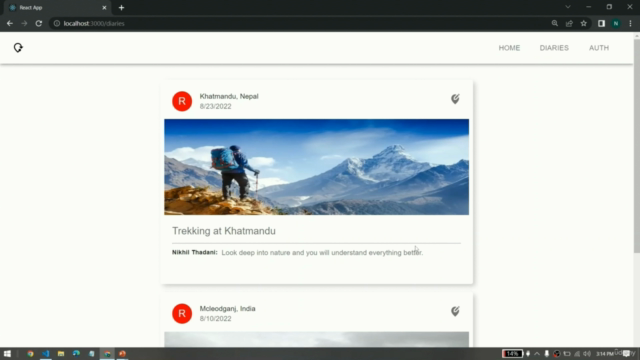Click the author name "Nikhil Thadani:"

pos(195,252)
